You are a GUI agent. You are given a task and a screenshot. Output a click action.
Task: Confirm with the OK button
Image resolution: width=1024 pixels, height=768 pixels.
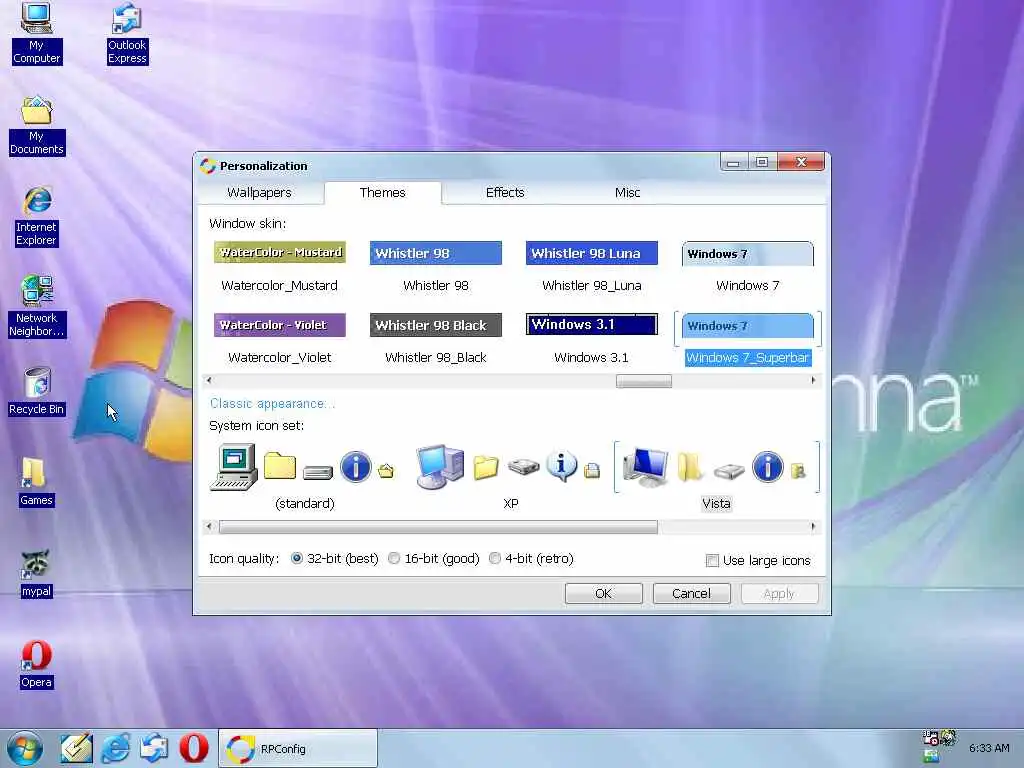[603, 593]
